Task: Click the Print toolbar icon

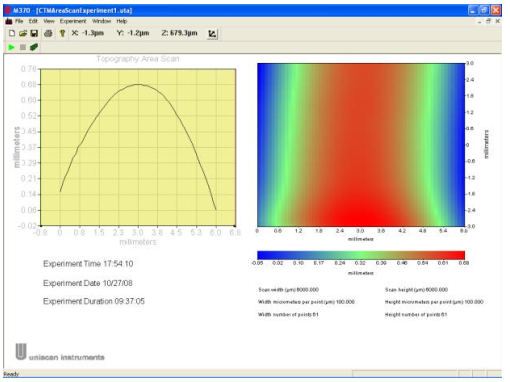Action: pos(48,33)
